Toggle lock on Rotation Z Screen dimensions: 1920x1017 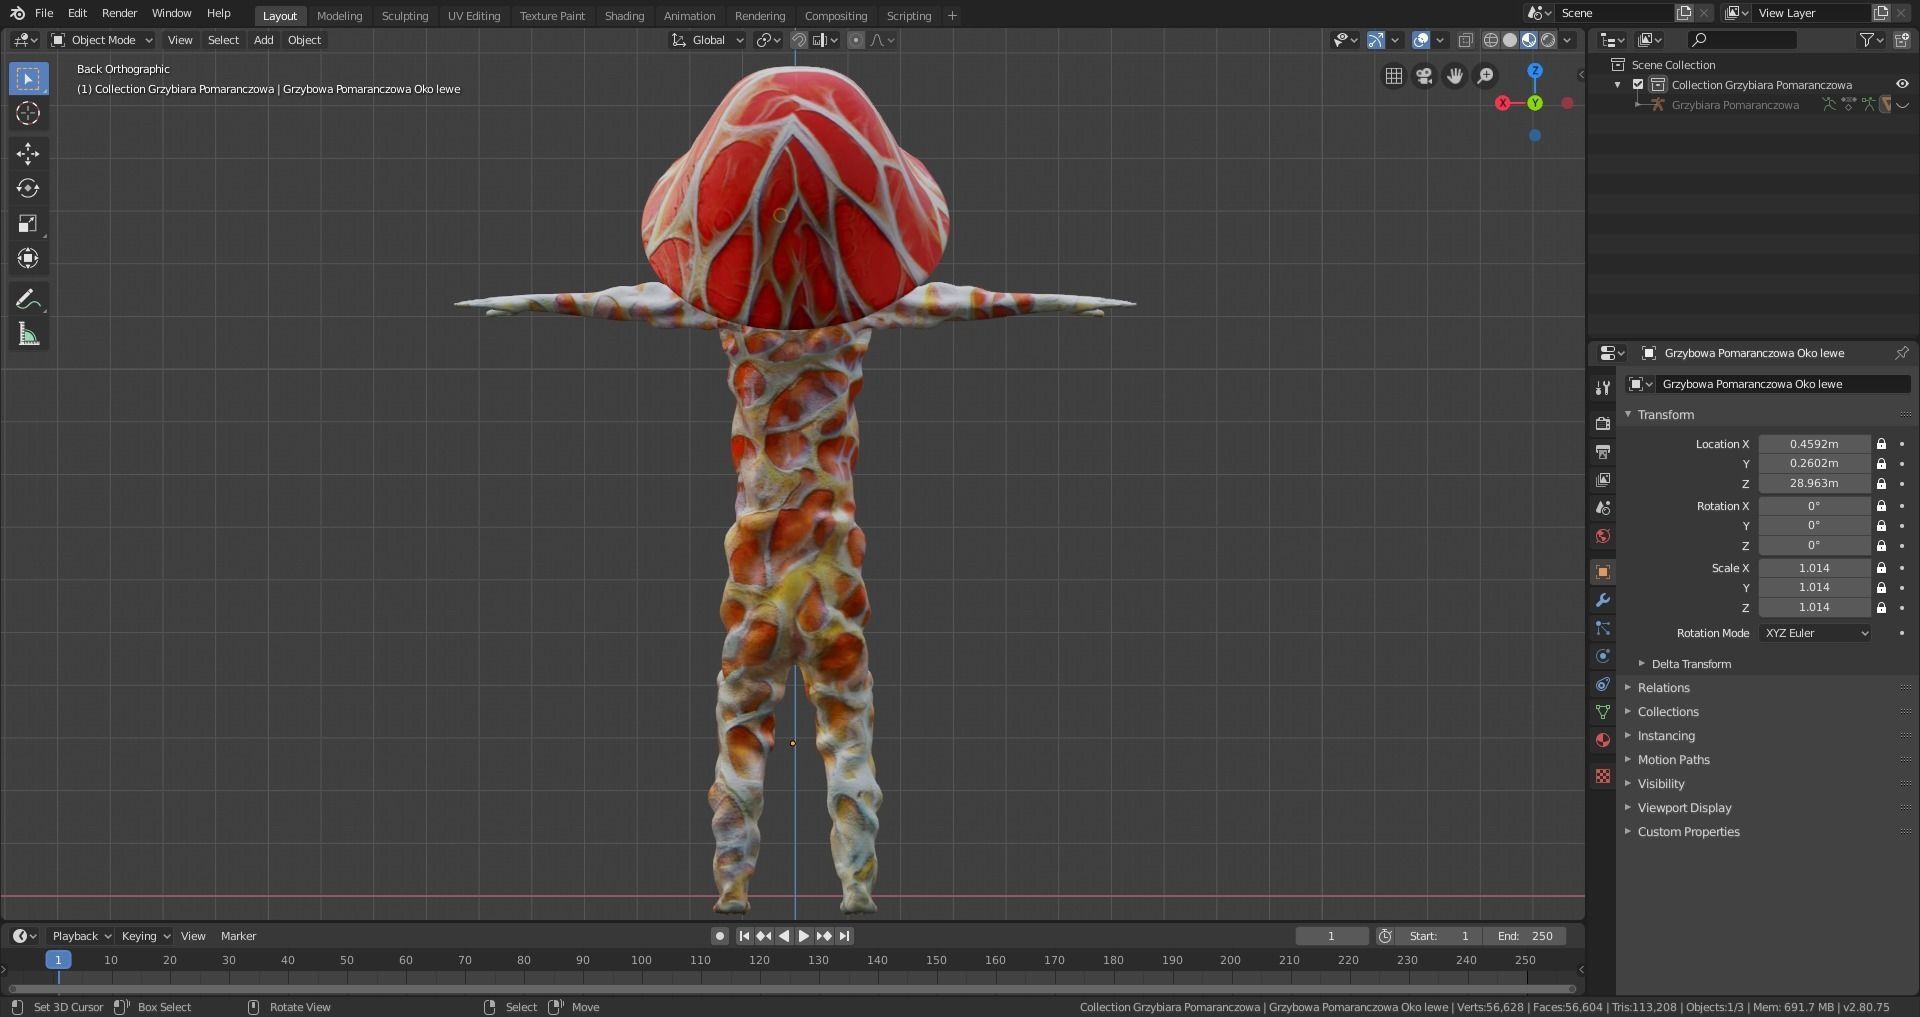(x=1881, y=546)
